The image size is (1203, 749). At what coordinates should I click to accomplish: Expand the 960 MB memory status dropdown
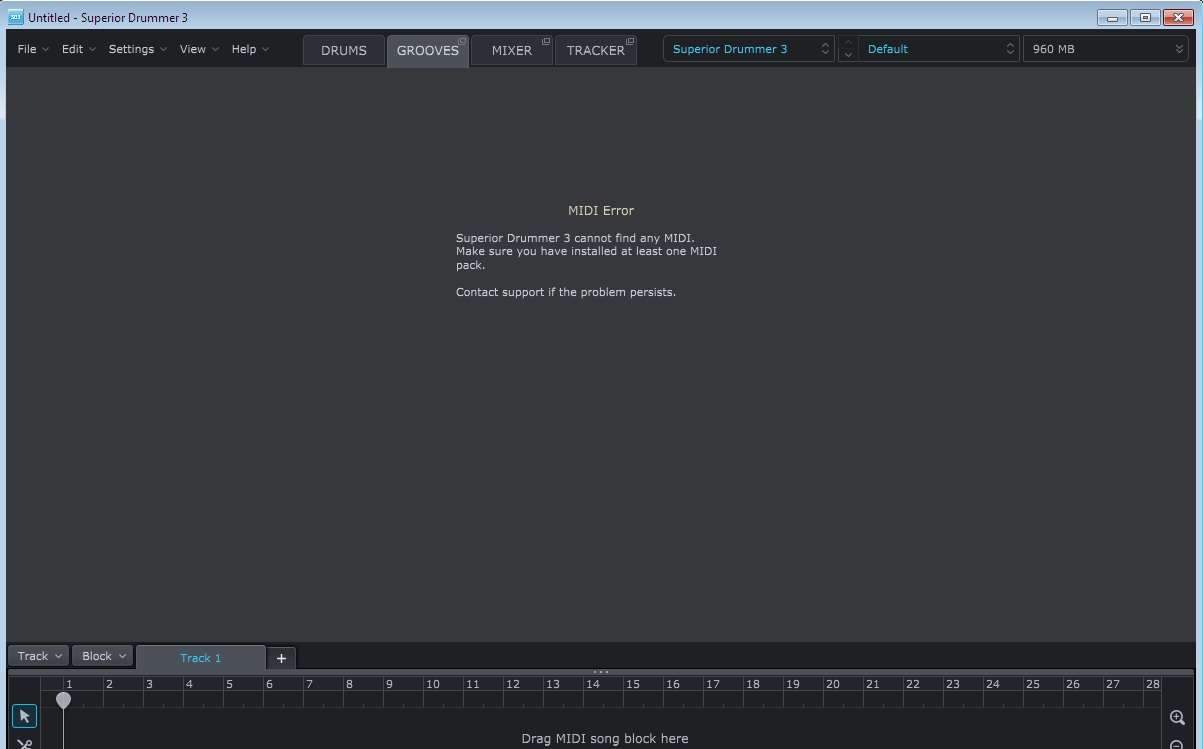(x=1106, y=49)
